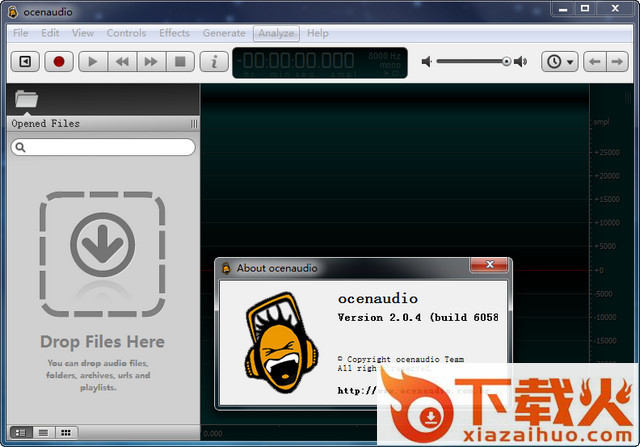
Task: Click the loud speaker icon
Action: 520,62
